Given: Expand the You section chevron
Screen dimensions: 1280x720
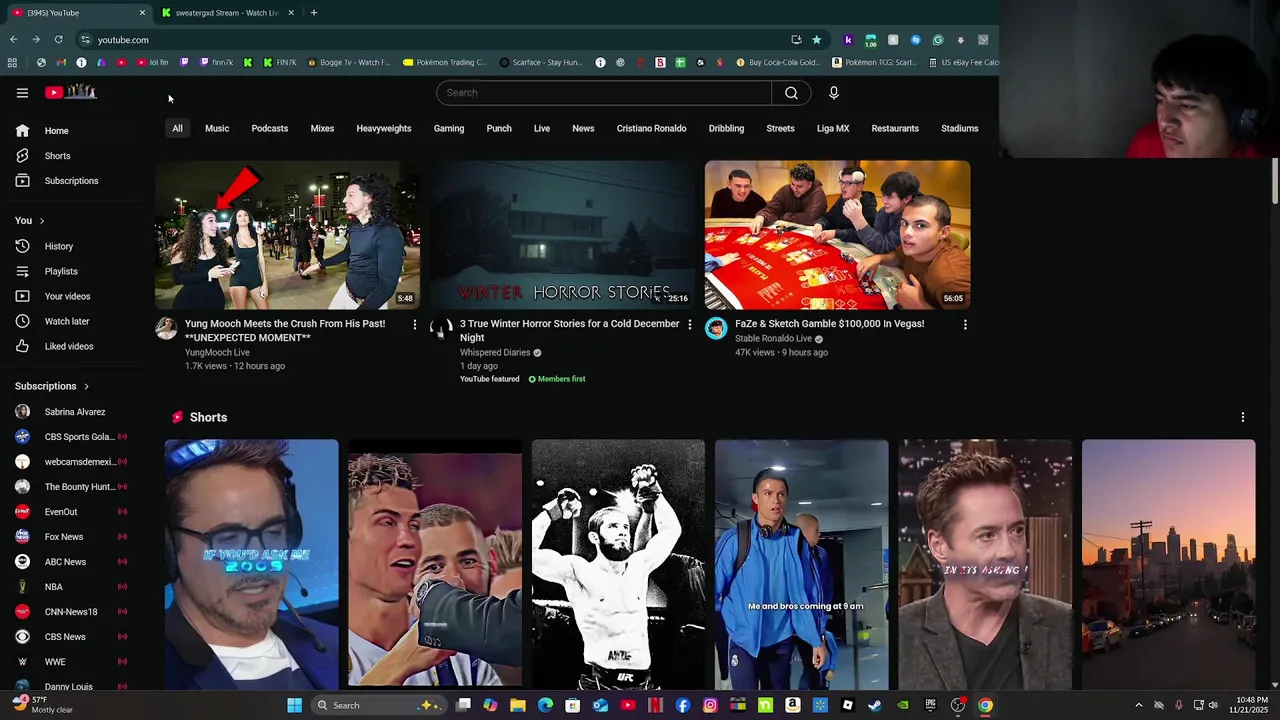Looking at the screenshot, I should point(41,221).
